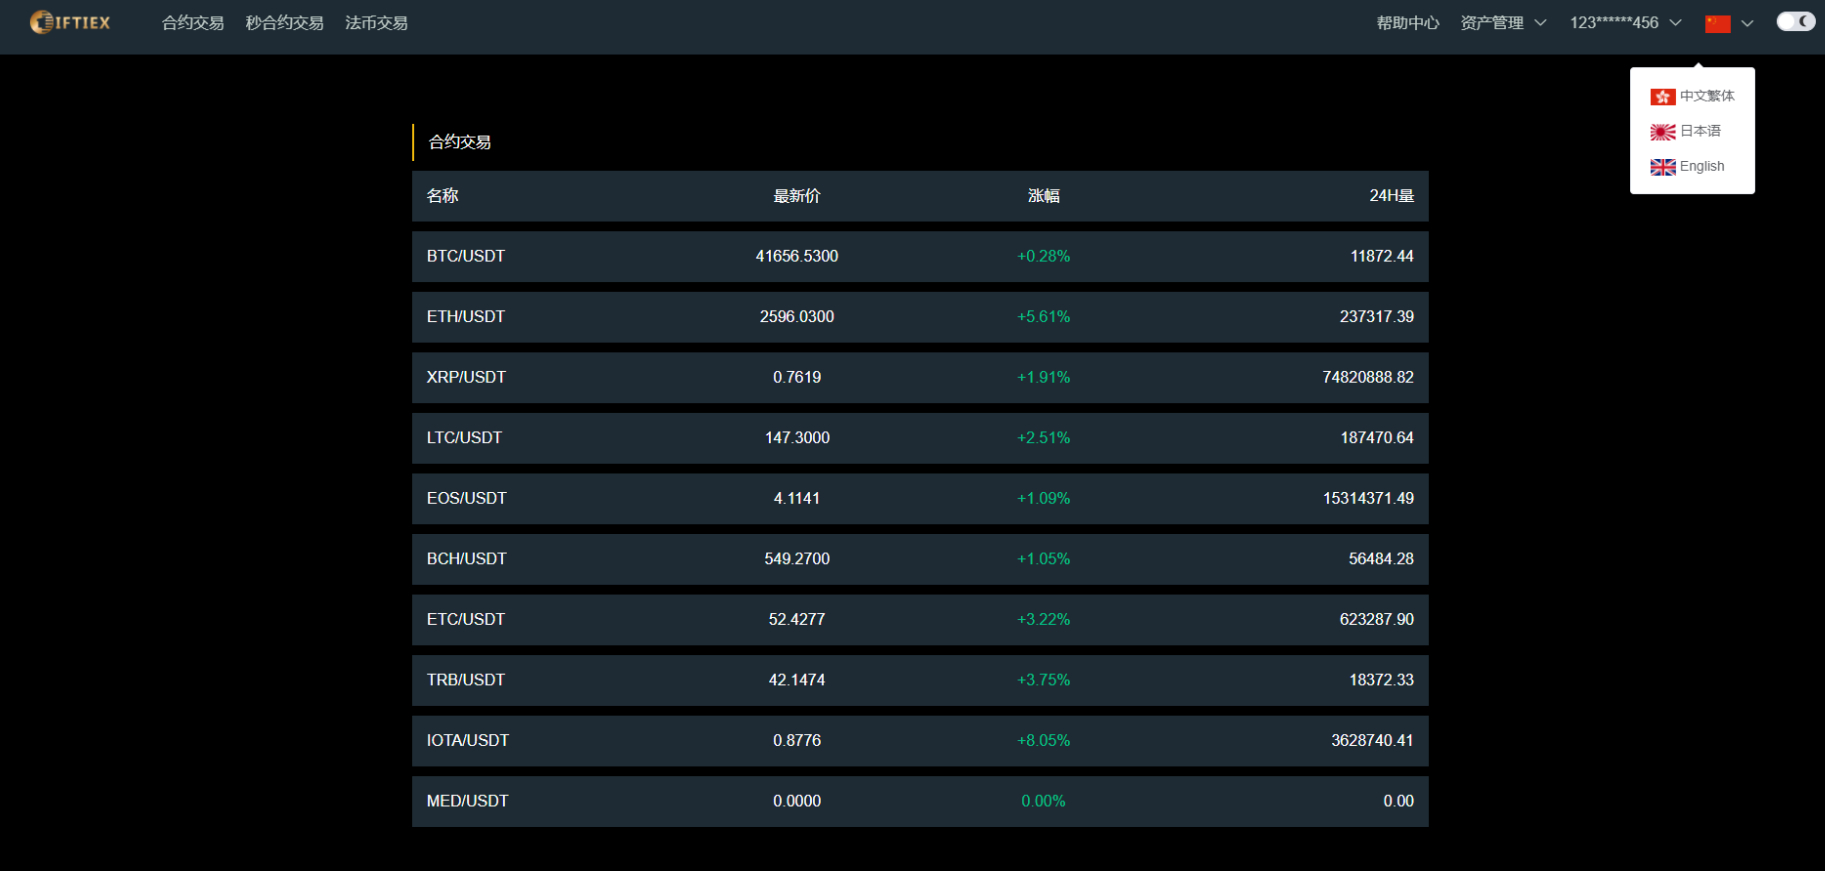Choose the Japanese flag language option
Viewport: 1825px width, 871px height.
[1662, 131]
